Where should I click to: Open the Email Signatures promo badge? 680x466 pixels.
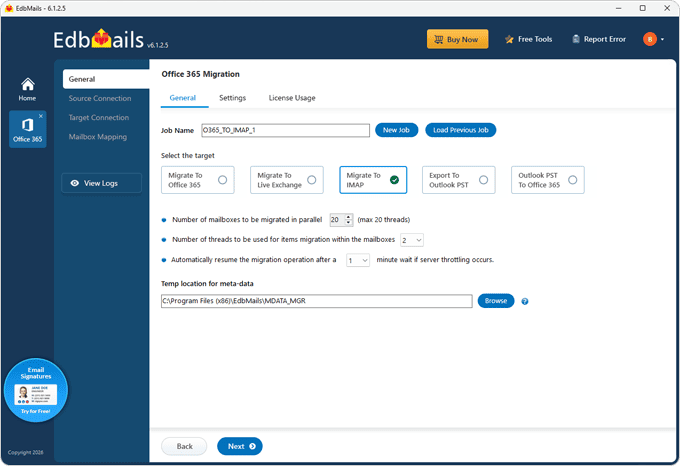click(x=36, y=390)
